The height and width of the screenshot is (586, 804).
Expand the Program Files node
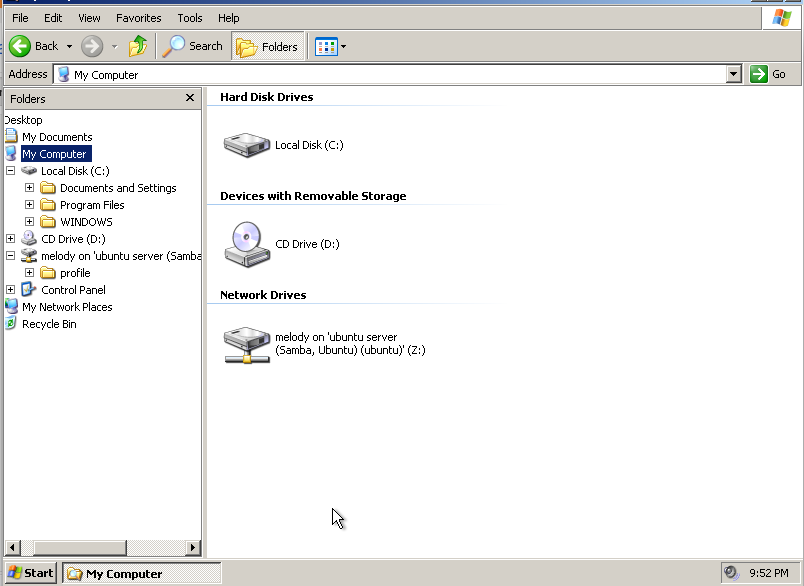(30, 205)
